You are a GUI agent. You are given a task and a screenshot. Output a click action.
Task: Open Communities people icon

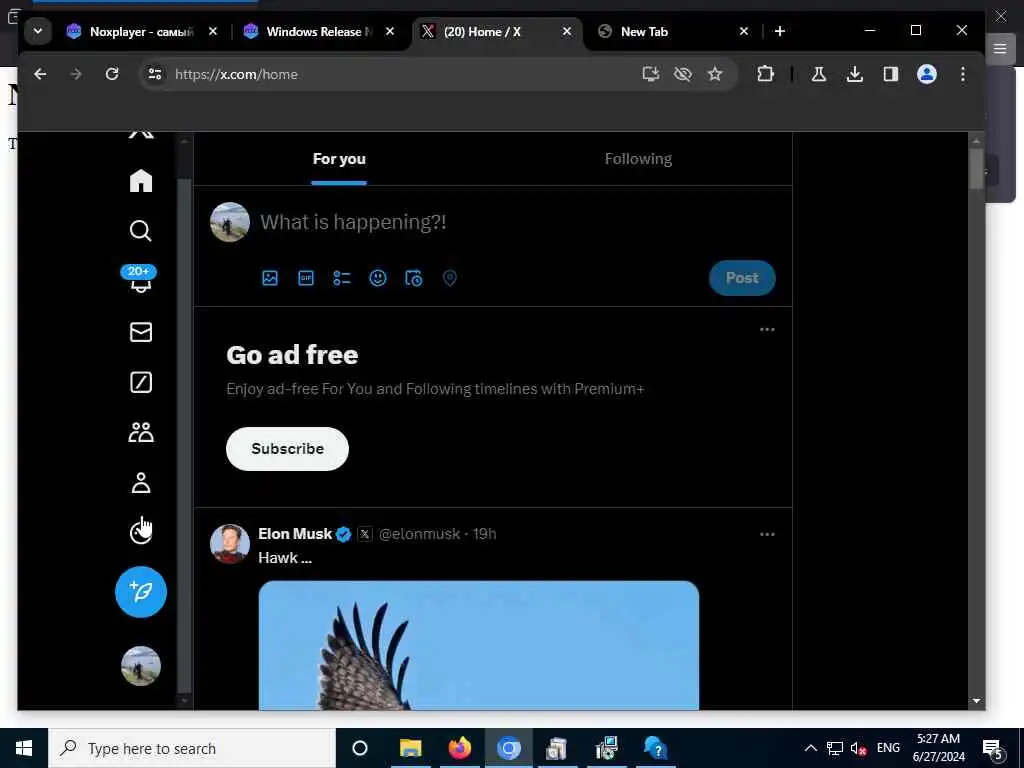(x=140, y=432)
